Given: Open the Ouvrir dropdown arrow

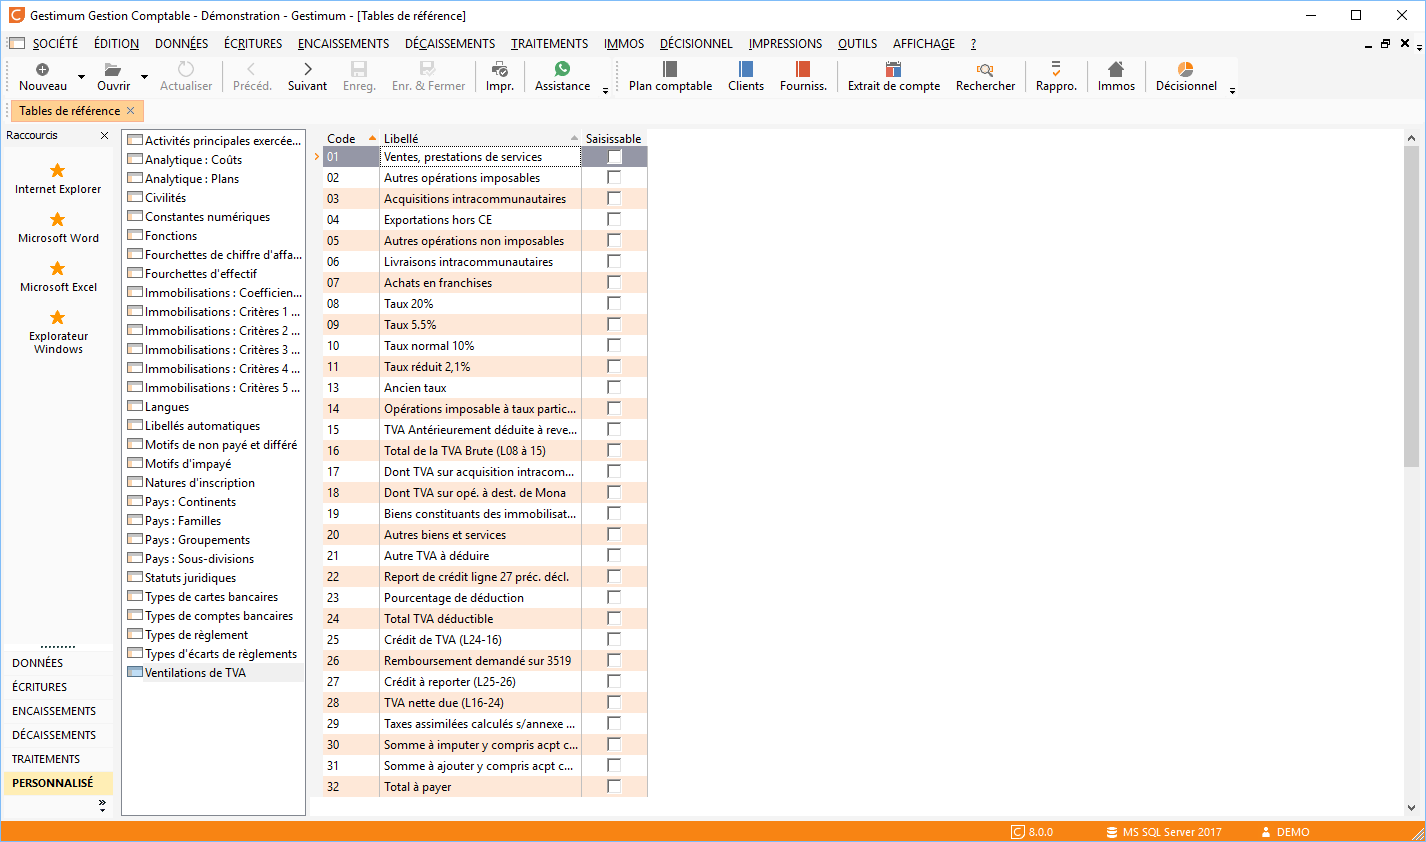Looking at the screenshot, I should tap(144, 77).
